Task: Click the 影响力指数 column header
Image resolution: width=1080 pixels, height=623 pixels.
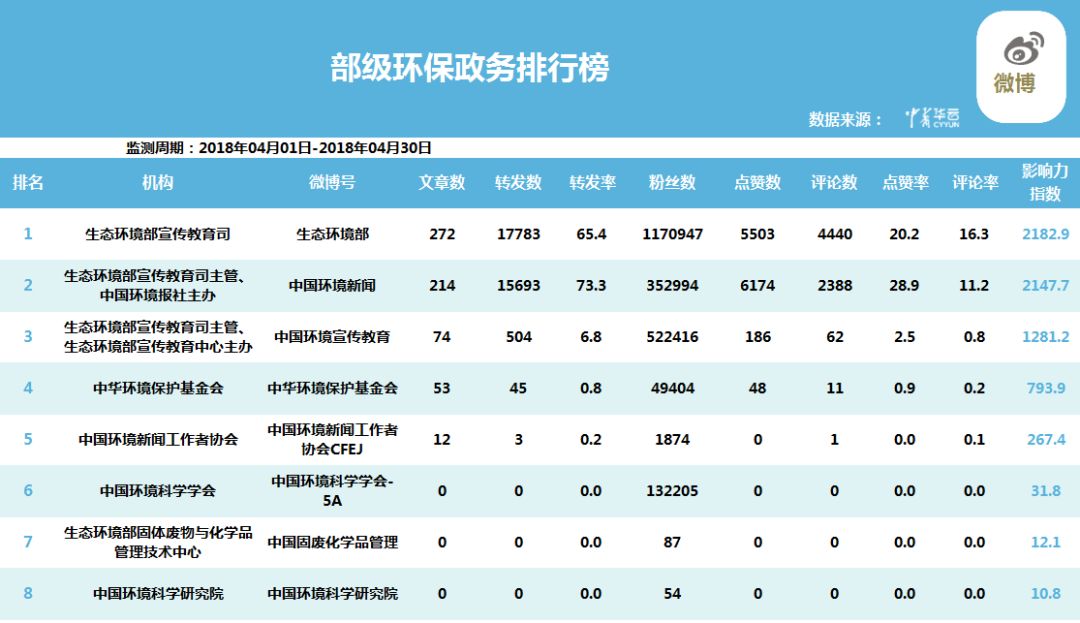Action: tap(1045, 182)
